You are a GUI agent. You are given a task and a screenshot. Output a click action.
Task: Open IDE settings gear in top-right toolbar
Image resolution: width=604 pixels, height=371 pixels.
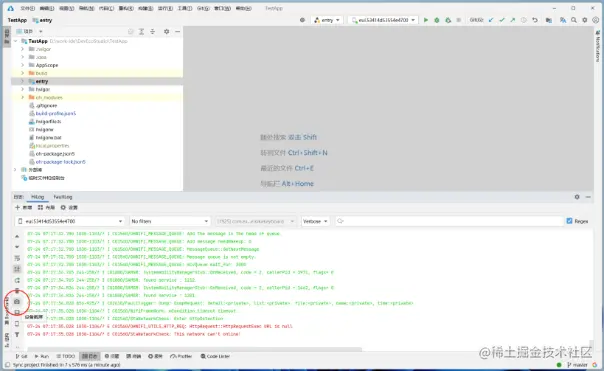pos(585,20)
